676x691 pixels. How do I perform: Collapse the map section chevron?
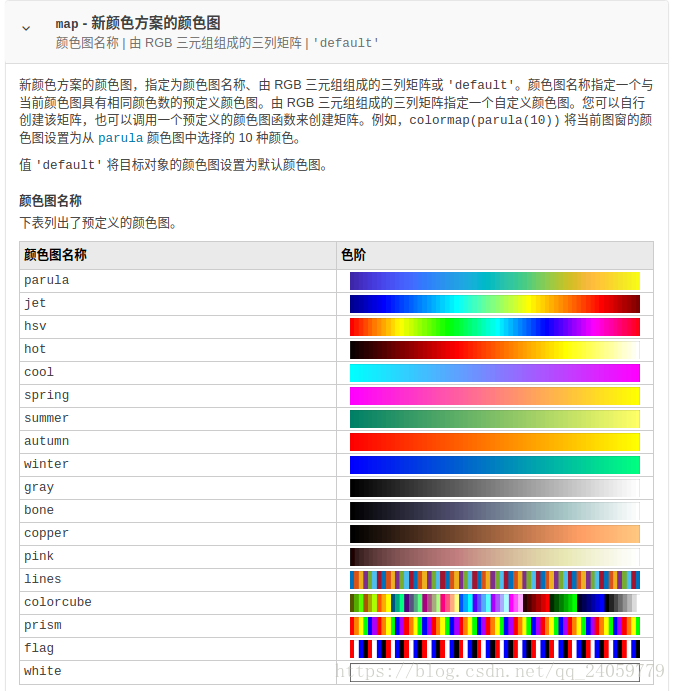pyautogui.click(x=26, y=29)
